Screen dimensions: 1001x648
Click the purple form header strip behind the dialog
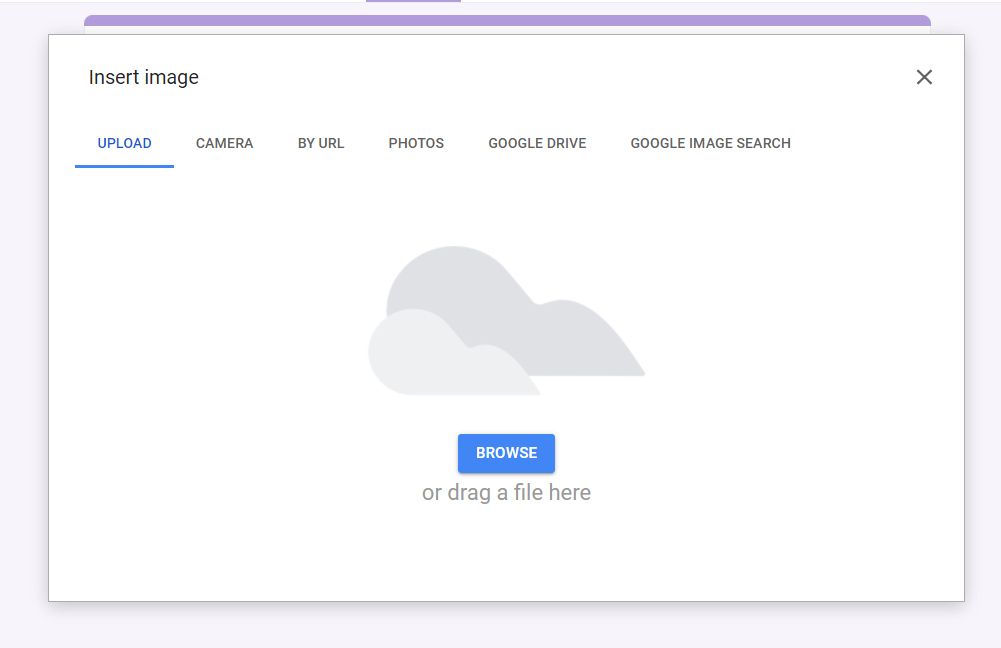tap(508, 20)
